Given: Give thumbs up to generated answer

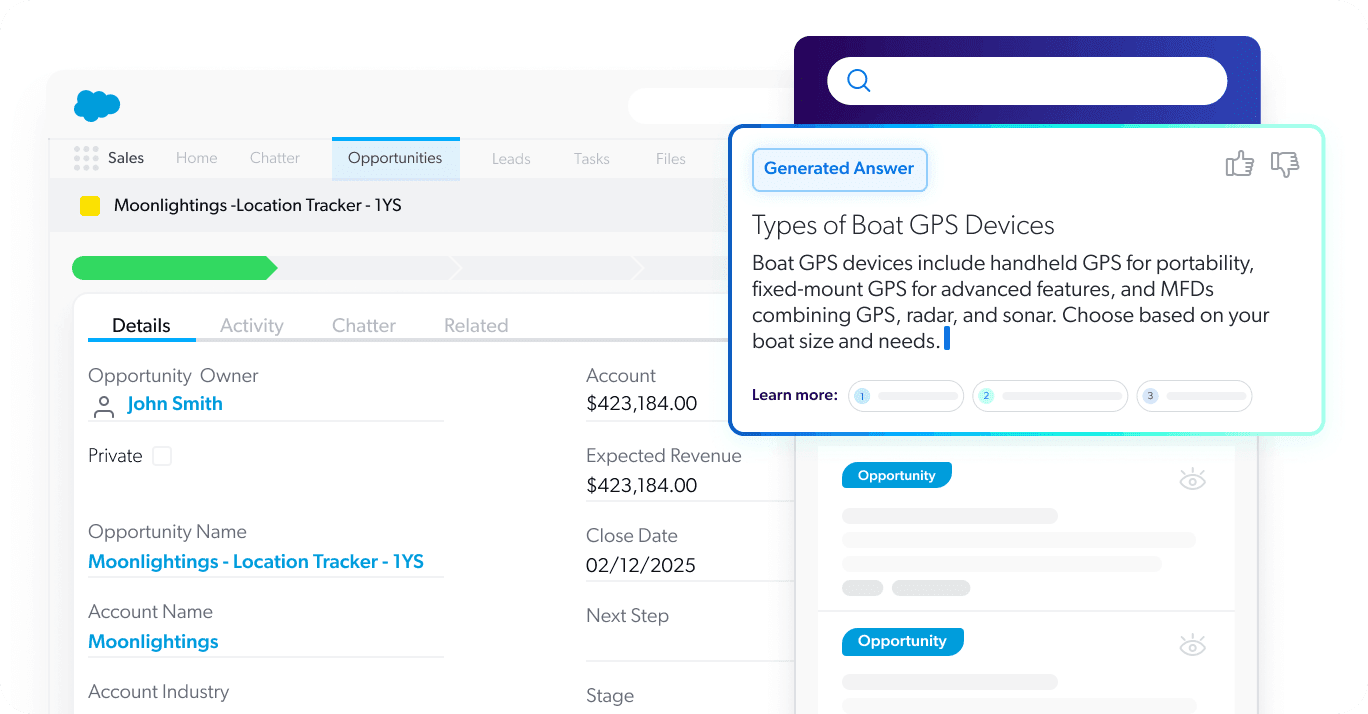Looking at the screenshot, I should [x=1240, y=164].
